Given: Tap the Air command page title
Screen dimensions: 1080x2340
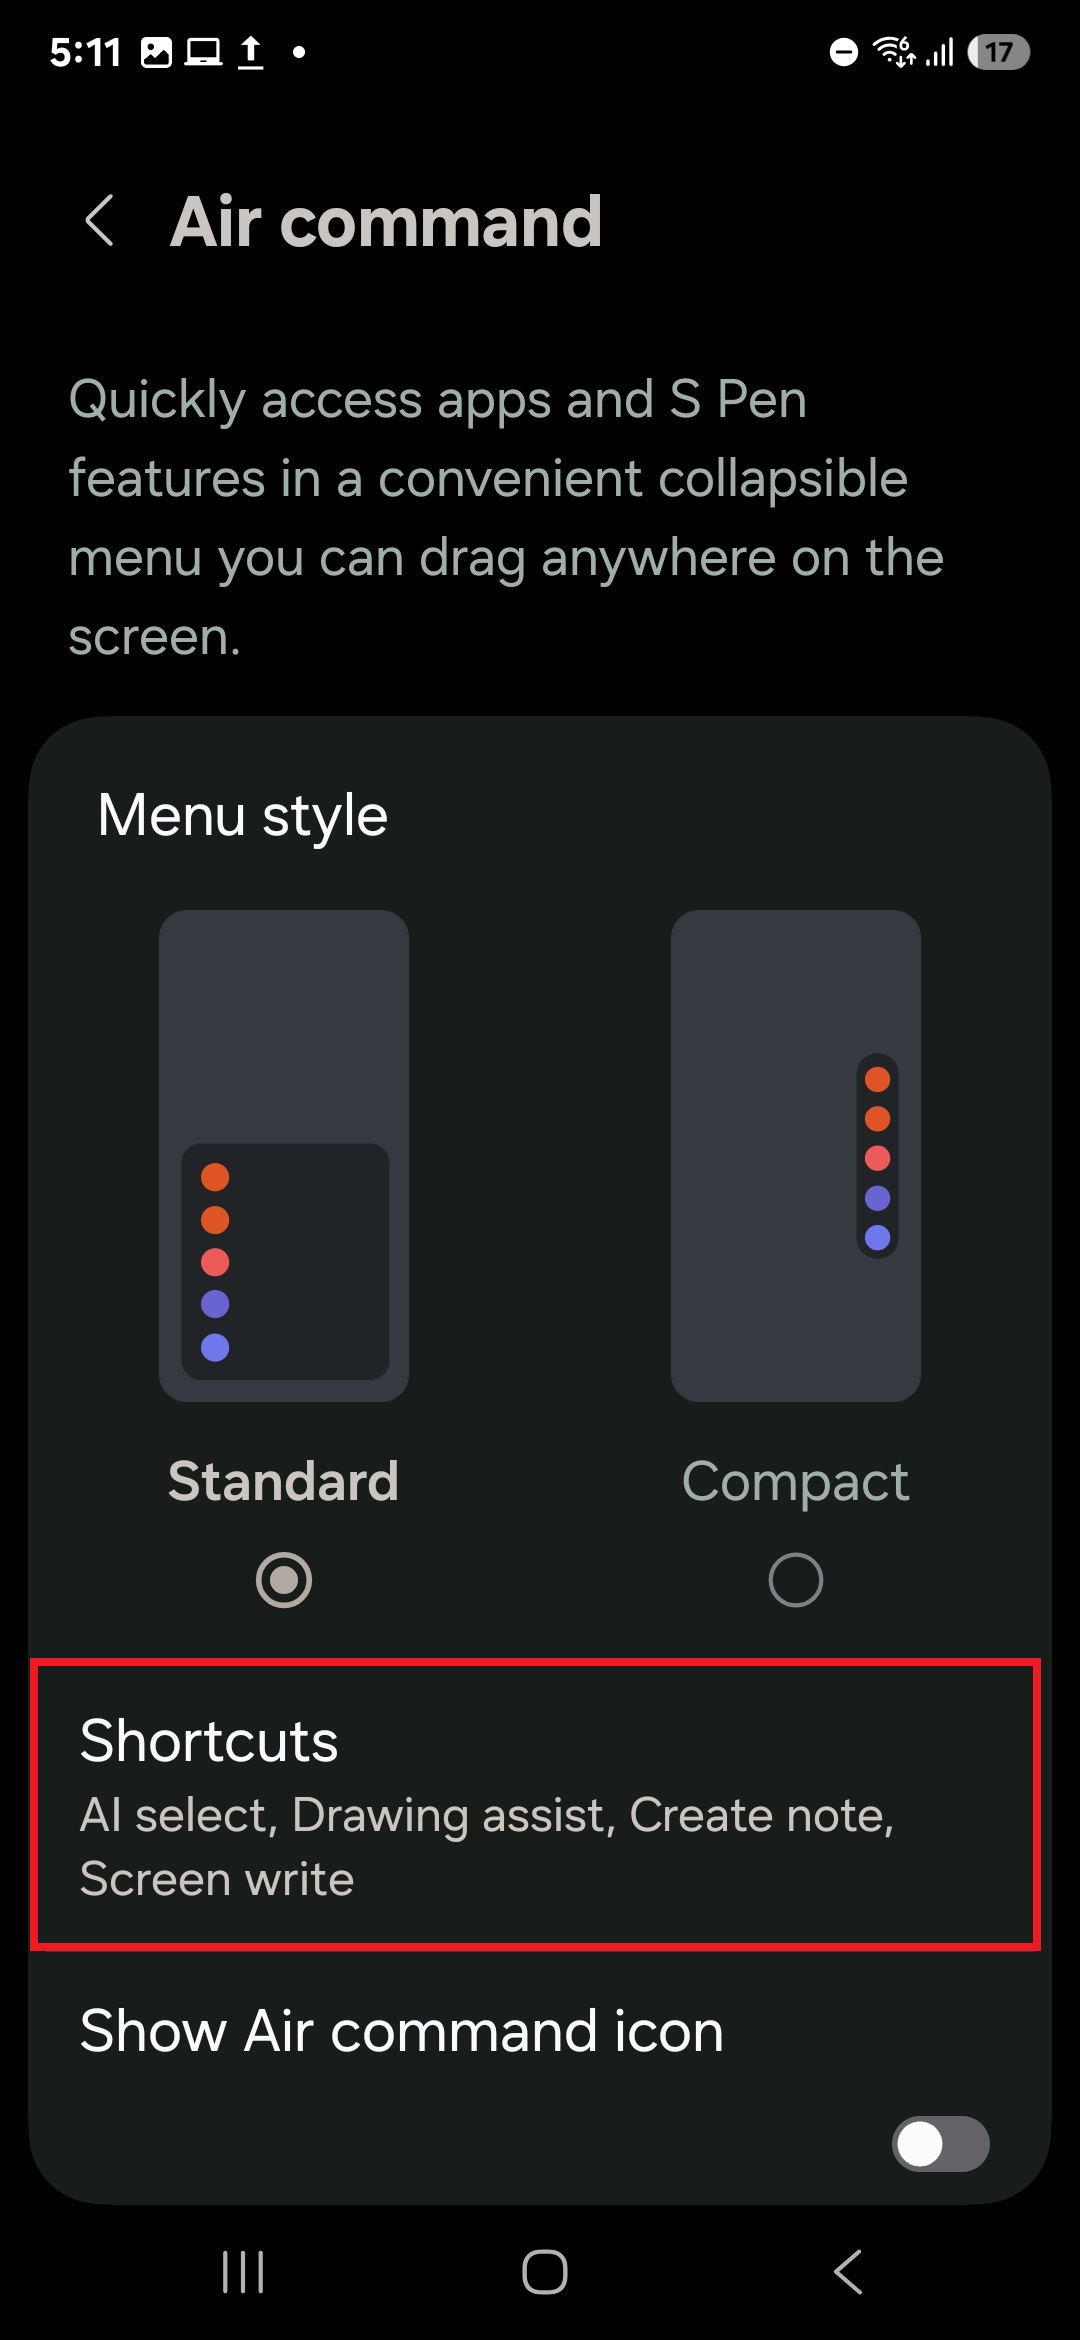Looking at the screenshot, I should click(386, 221).
